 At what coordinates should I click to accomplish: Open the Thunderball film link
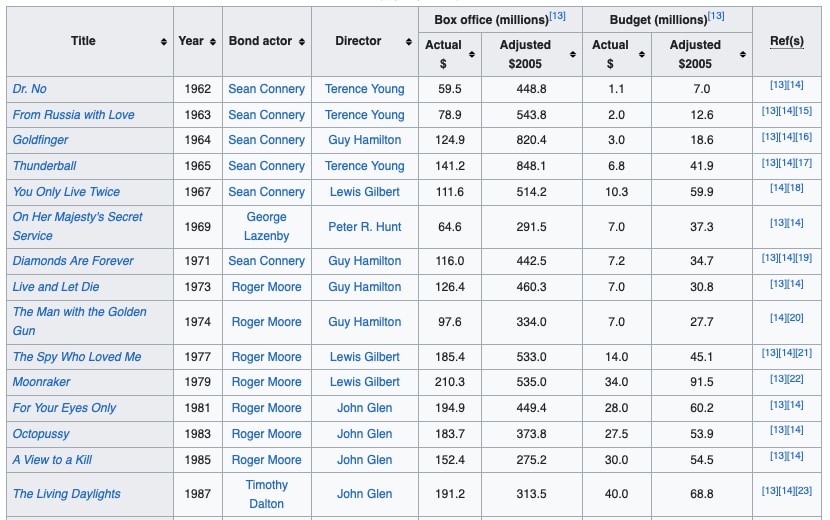click(x=44, y=166)
